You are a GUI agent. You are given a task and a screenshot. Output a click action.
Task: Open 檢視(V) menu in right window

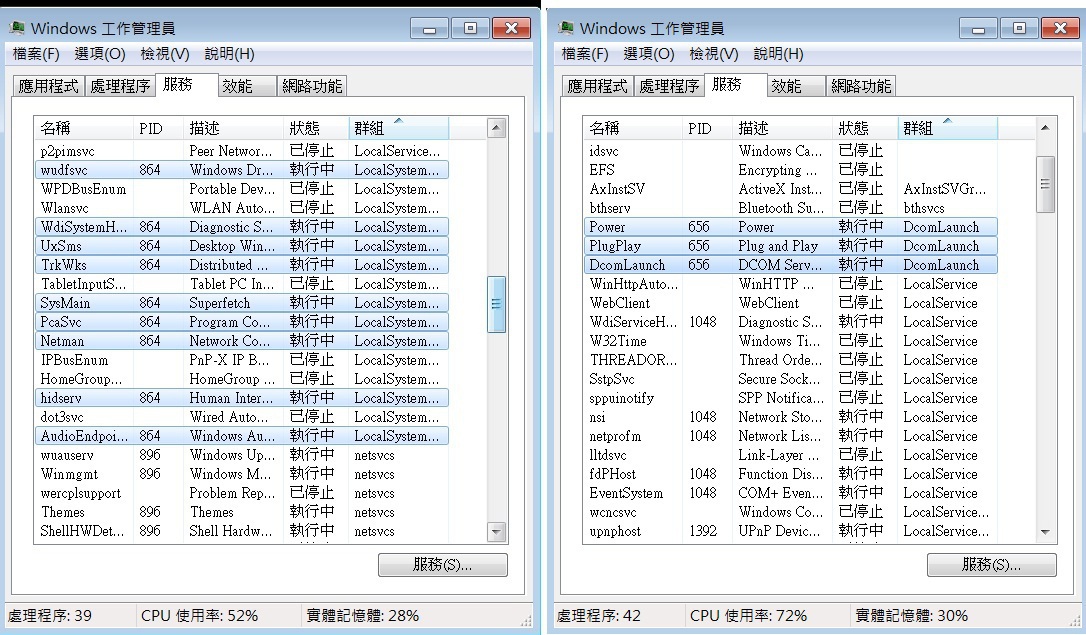click(x=714, y=53)
